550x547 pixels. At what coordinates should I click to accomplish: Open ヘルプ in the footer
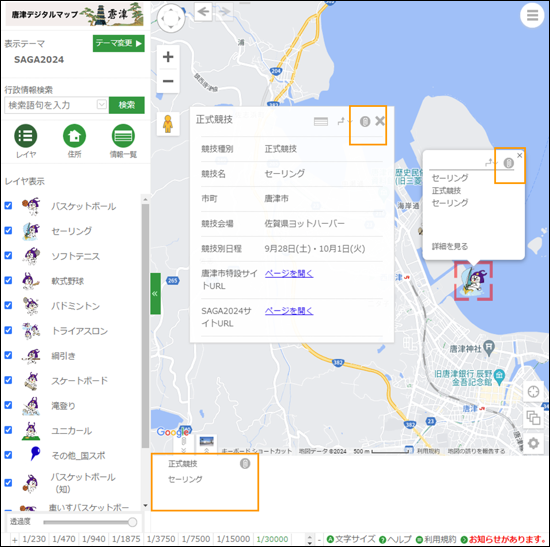tap(395, 539)
